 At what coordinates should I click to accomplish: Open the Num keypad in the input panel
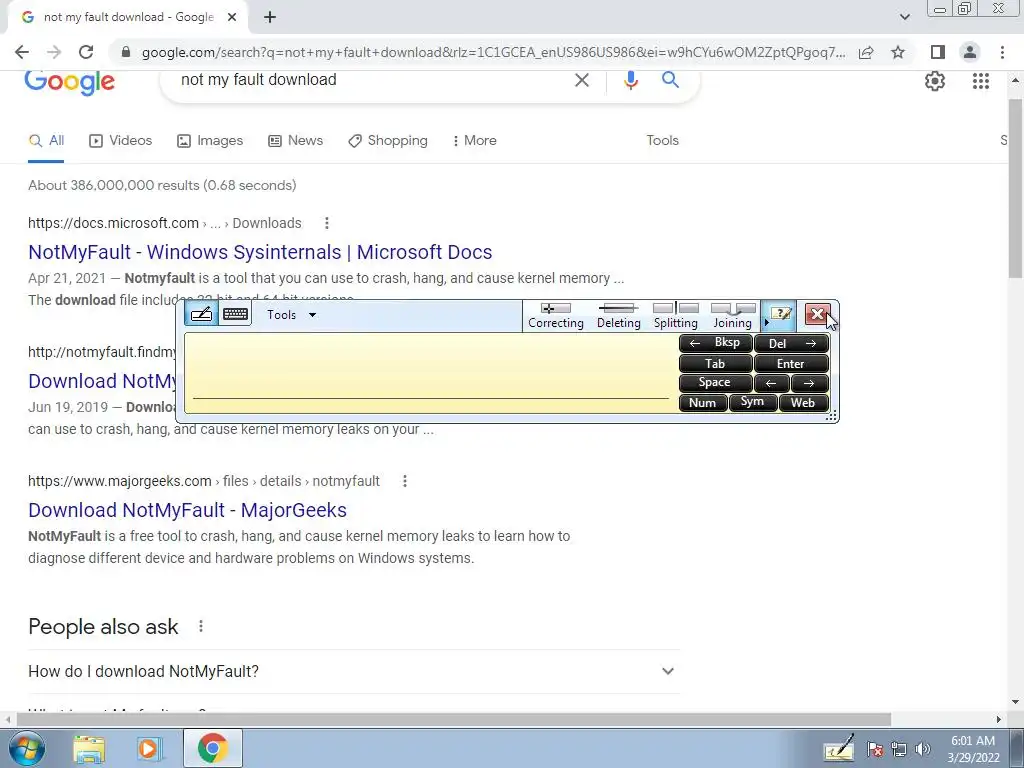pyautogui.click(x=703, y=402)
